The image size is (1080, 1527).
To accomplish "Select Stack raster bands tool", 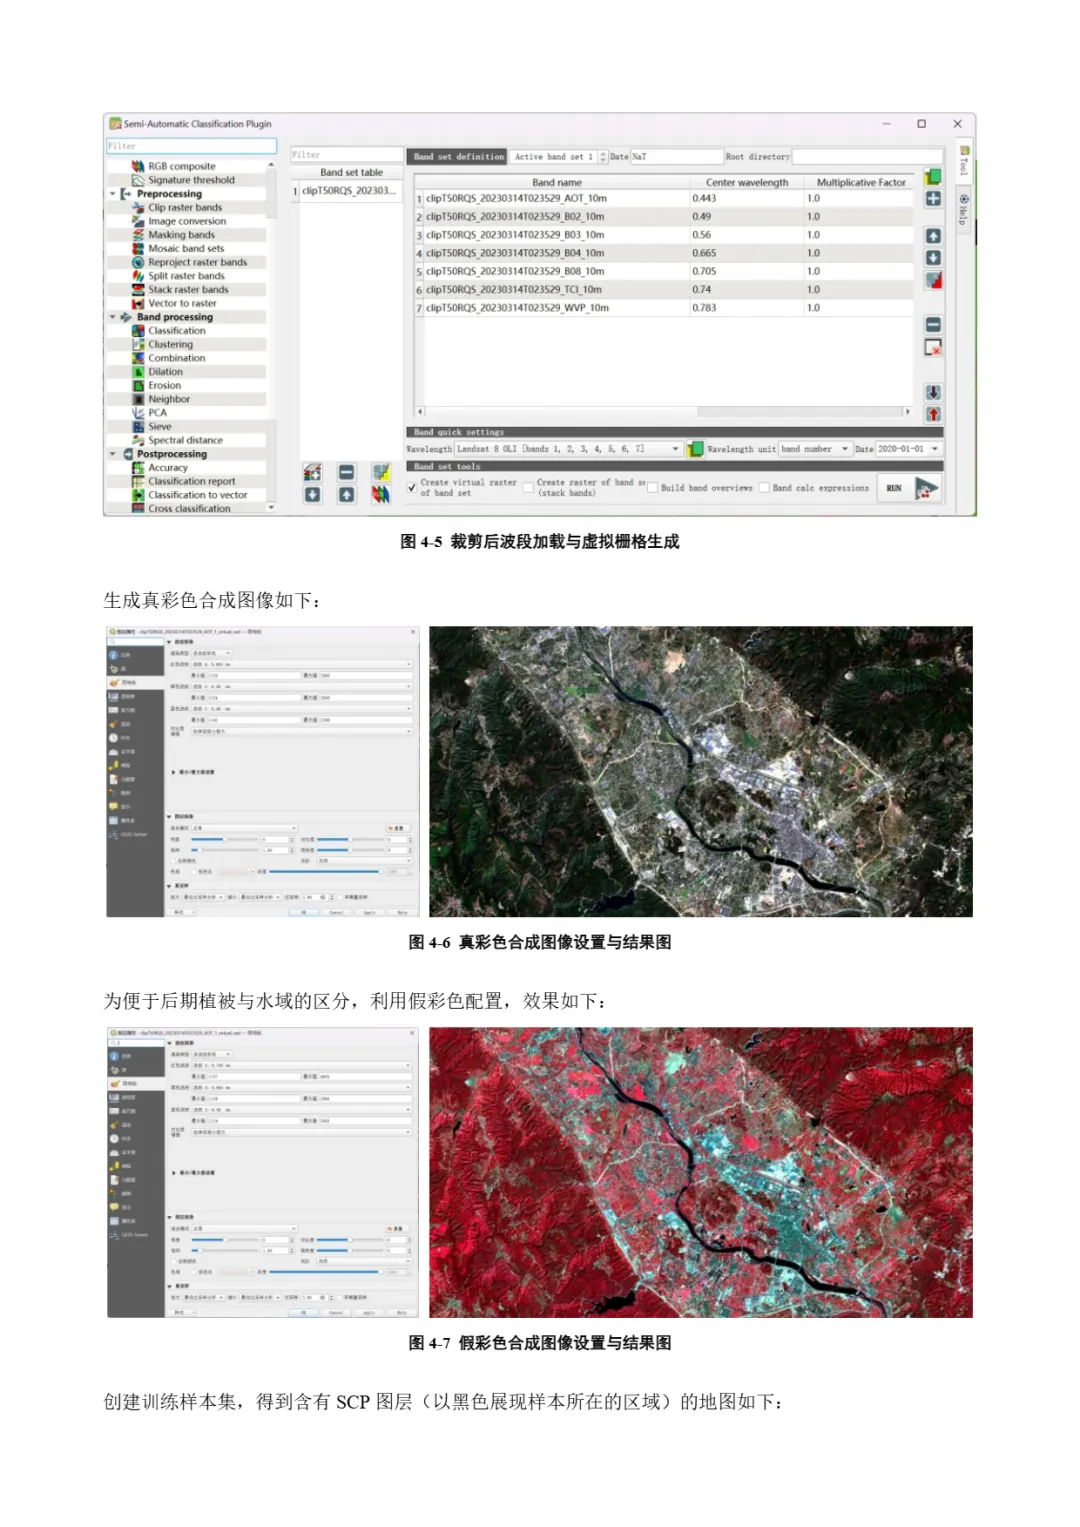I will [x=188, y=289].
